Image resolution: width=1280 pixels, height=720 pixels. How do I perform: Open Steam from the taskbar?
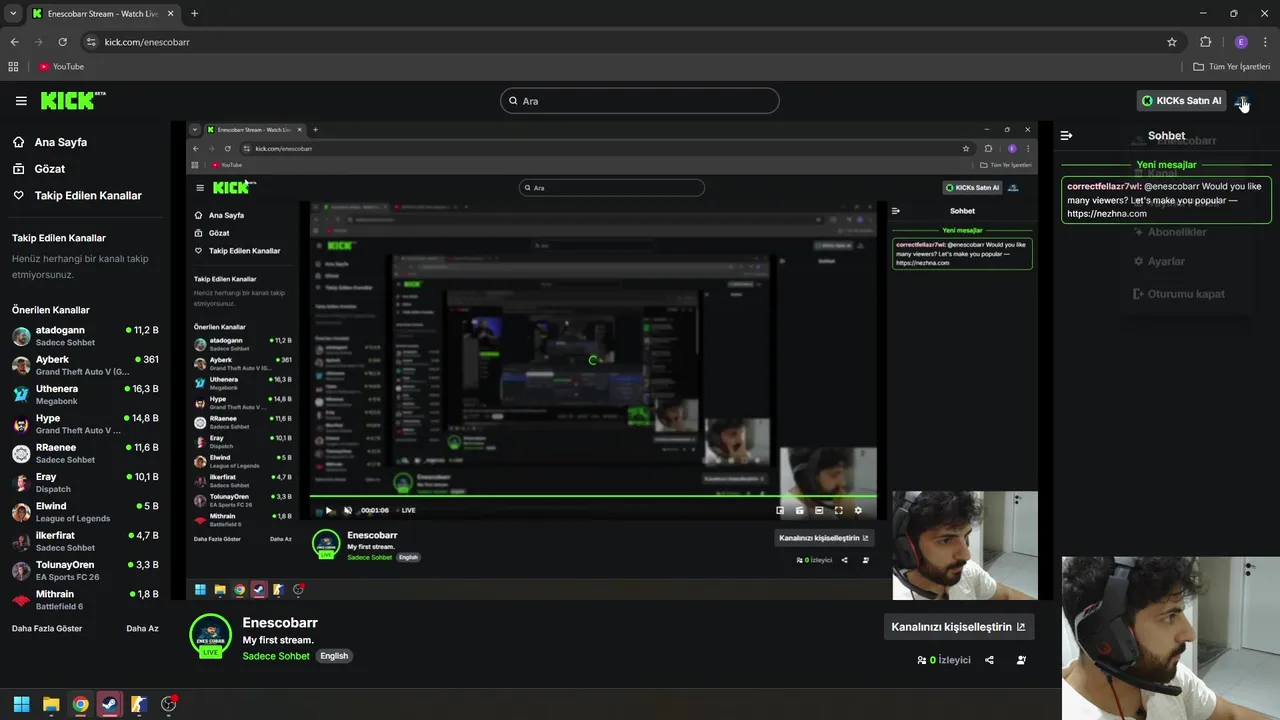tap(109, 704)
